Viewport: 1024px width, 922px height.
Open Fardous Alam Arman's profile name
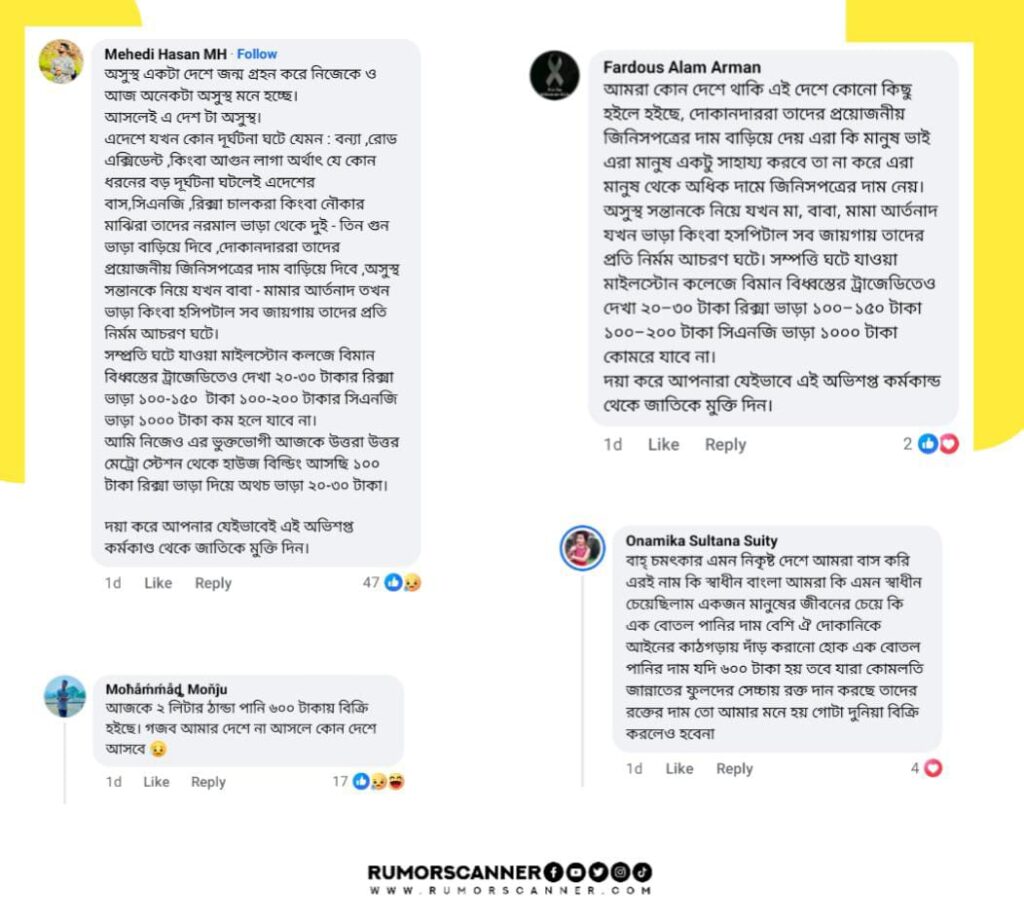click(x=682, y=67)
